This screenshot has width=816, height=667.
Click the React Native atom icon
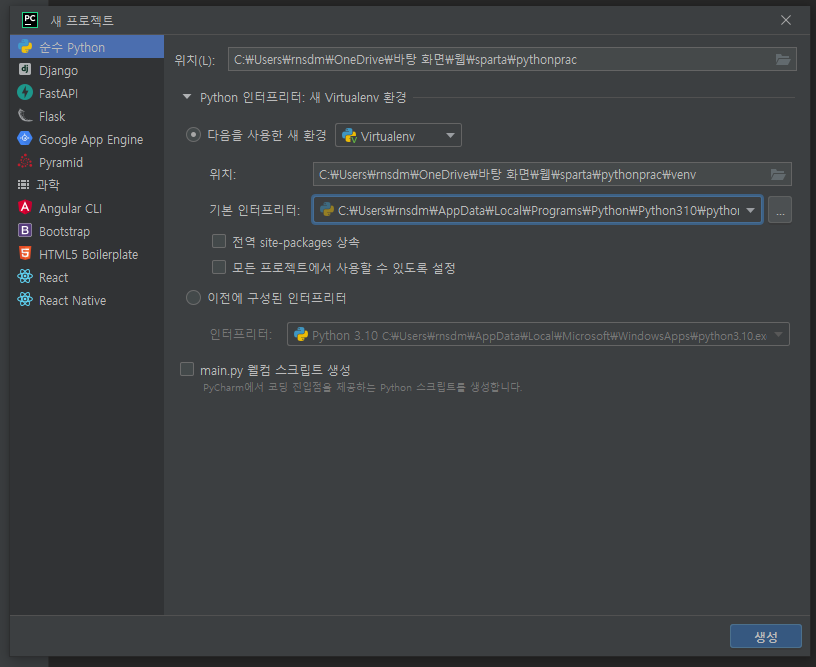(x=25, y=299)
